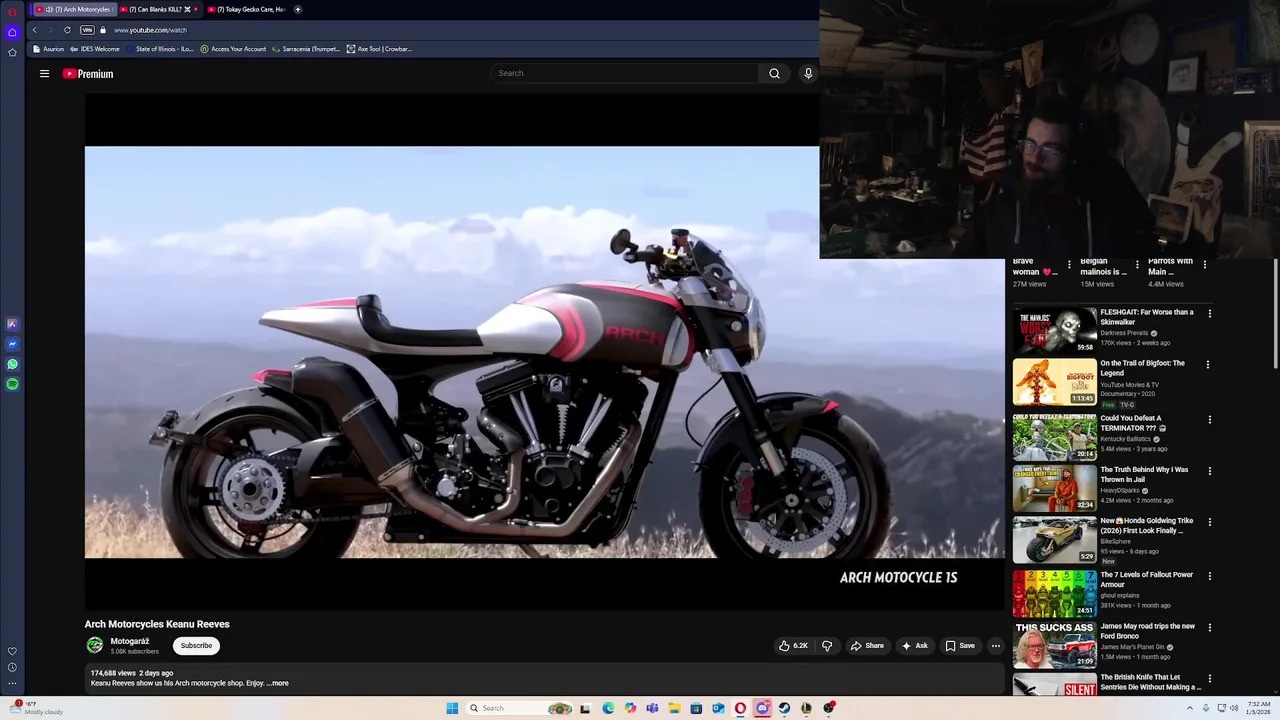Subscribe to the Motogaráž channel
This screenshot has height=720, width=1280.
196,646
